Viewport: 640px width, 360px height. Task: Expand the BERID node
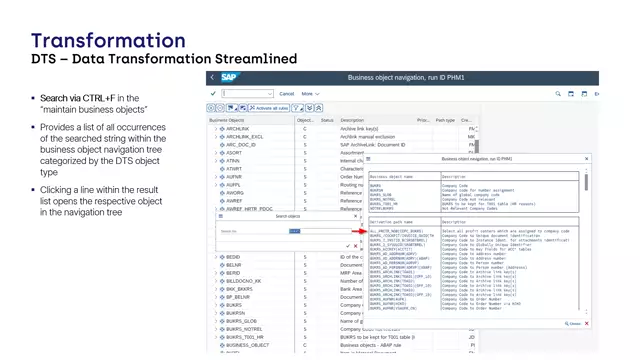point(216,273)
